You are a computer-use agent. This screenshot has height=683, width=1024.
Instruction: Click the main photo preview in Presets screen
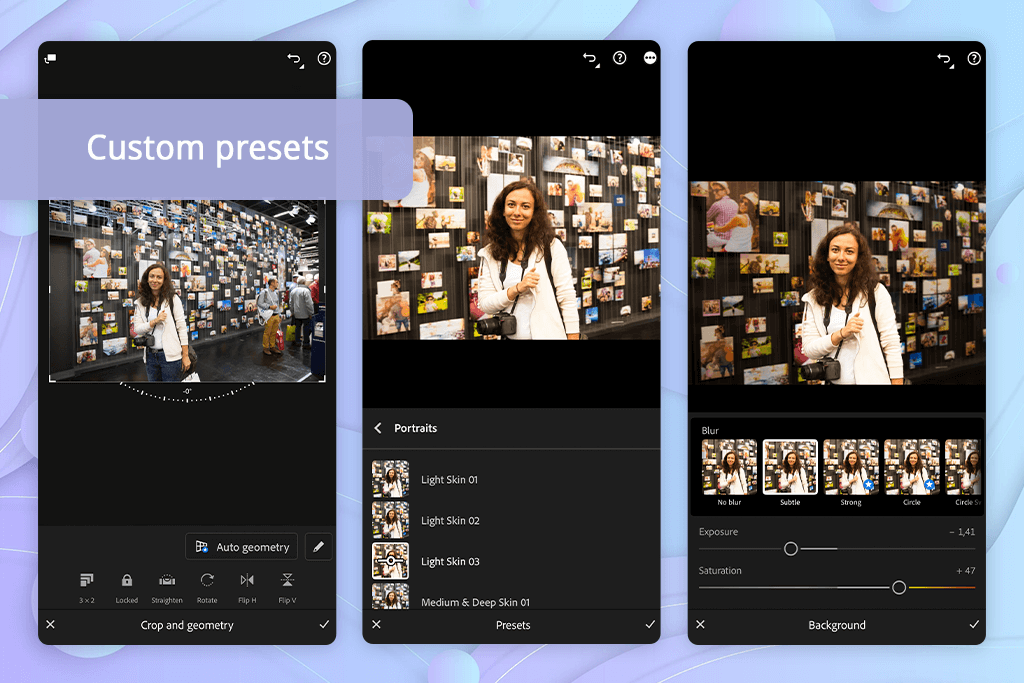pos(511,238)
